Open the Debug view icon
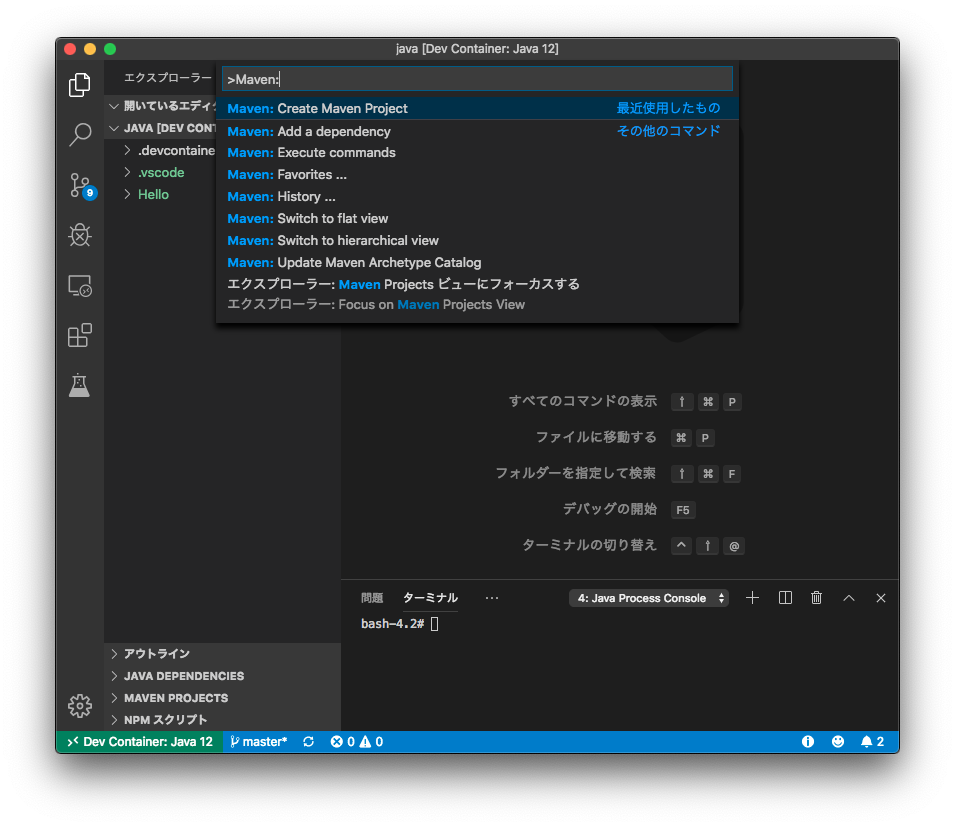The height and width of the screenshot is (827, 955). [80, 235]
